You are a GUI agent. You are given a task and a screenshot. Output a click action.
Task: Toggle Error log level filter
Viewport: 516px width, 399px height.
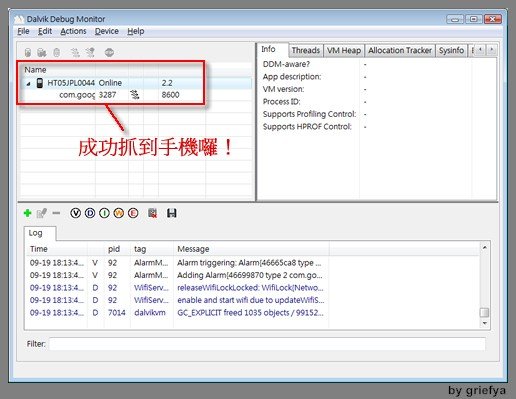[x=133, y=213]
